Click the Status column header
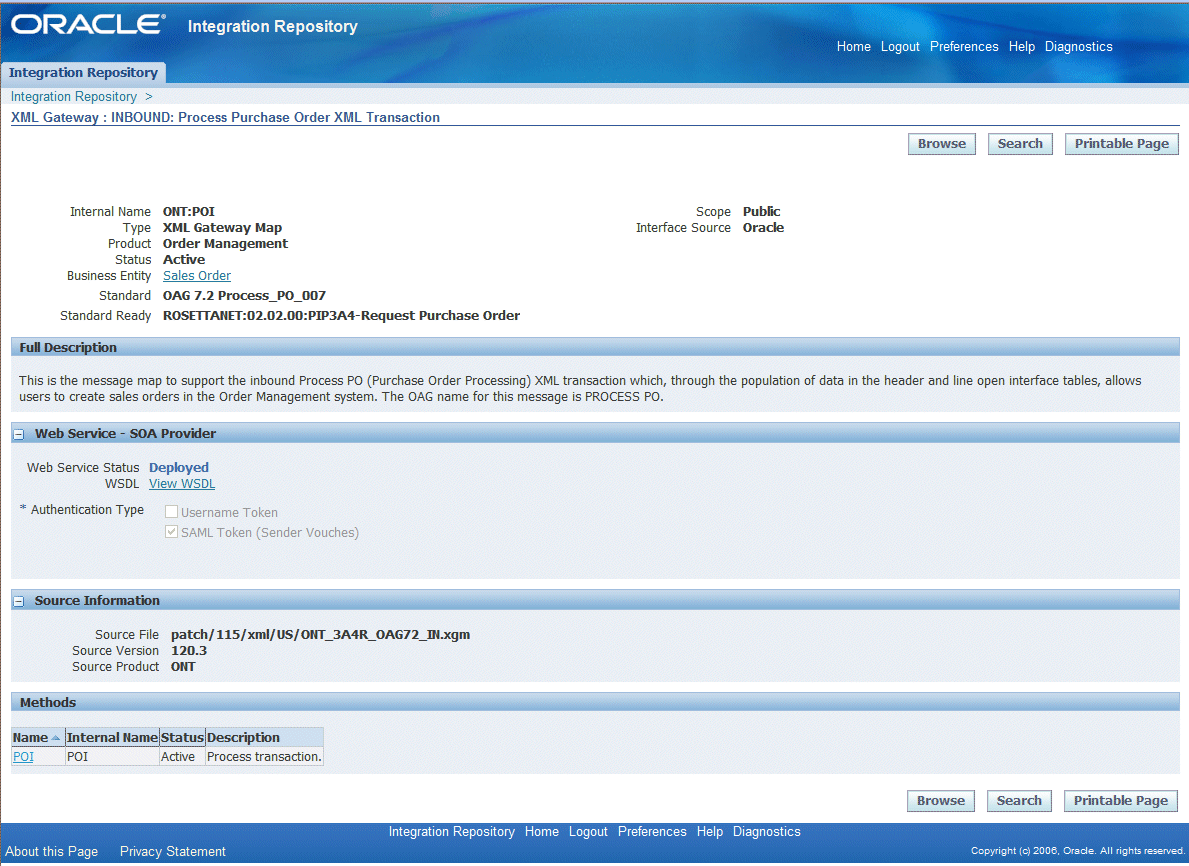The image size is (1189, 866). click(x=182, y=737)
